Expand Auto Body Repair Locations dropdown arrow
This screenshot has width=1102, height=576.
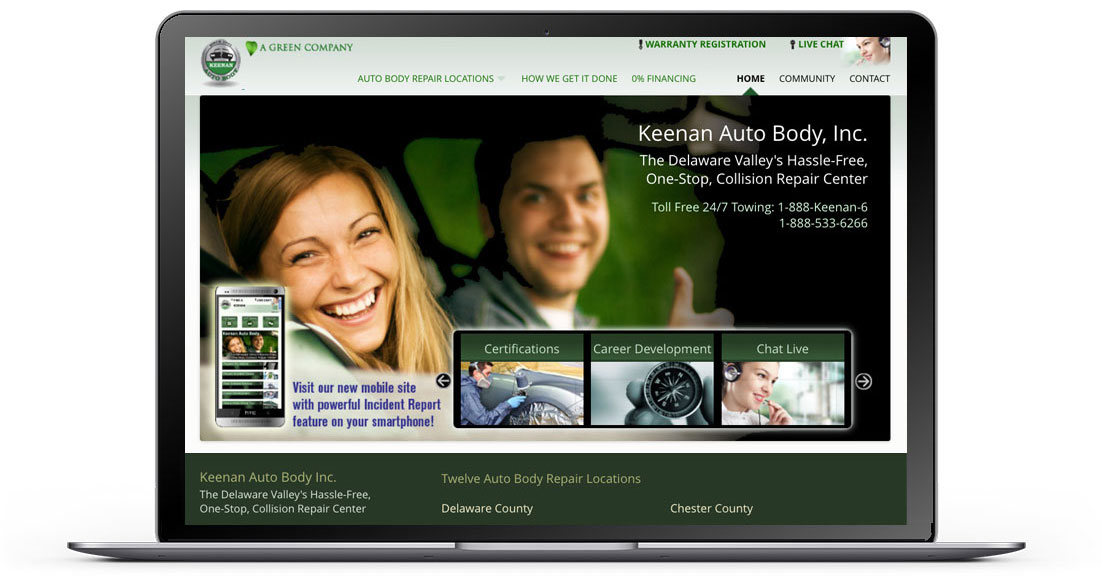[502, 79]
